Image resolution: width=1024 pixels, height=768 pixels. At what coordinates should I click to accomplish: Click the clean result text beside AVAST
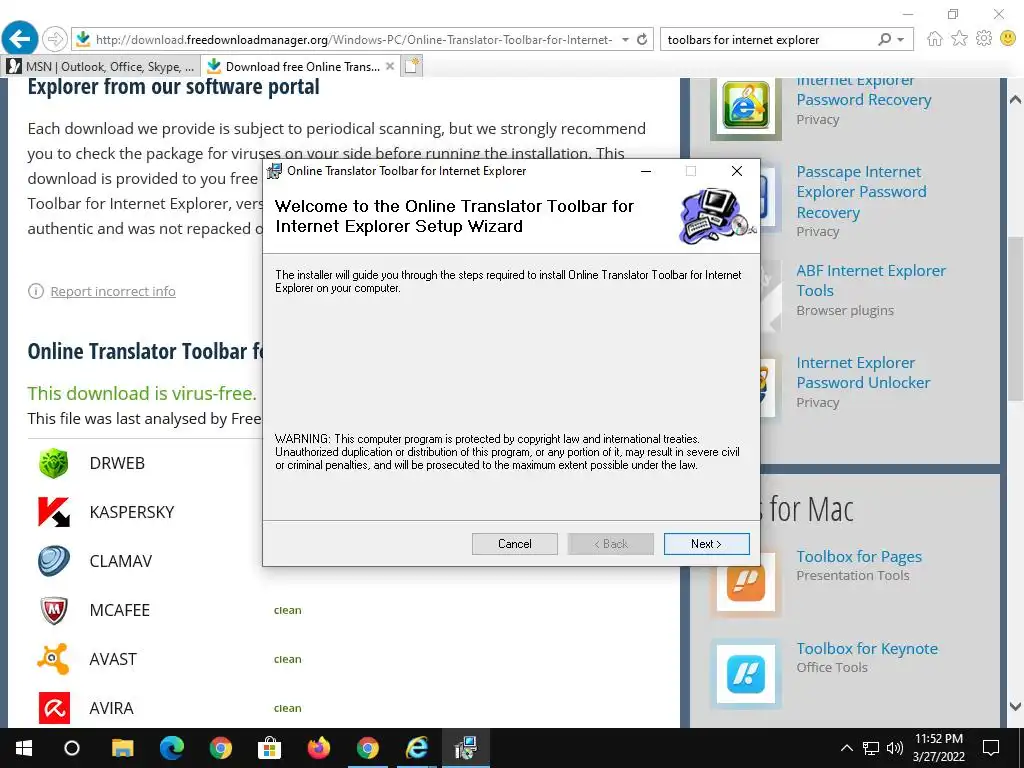[287, 659]
